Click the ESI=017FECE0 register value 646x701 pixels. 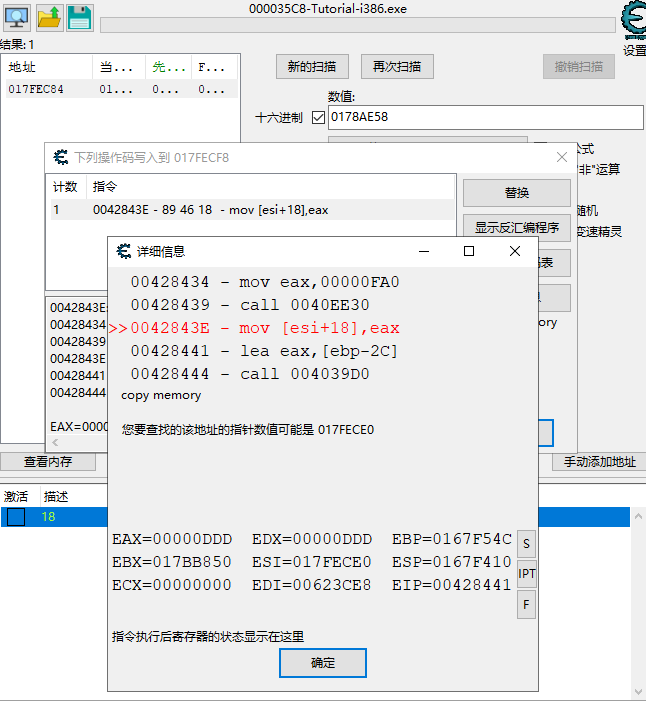(x=312, y=562)
